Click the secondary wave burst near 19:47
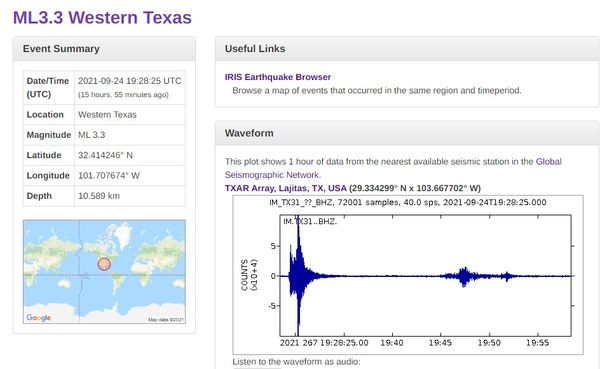The width and height of the screenshot is (600, 369). click(x=465, y=276)
